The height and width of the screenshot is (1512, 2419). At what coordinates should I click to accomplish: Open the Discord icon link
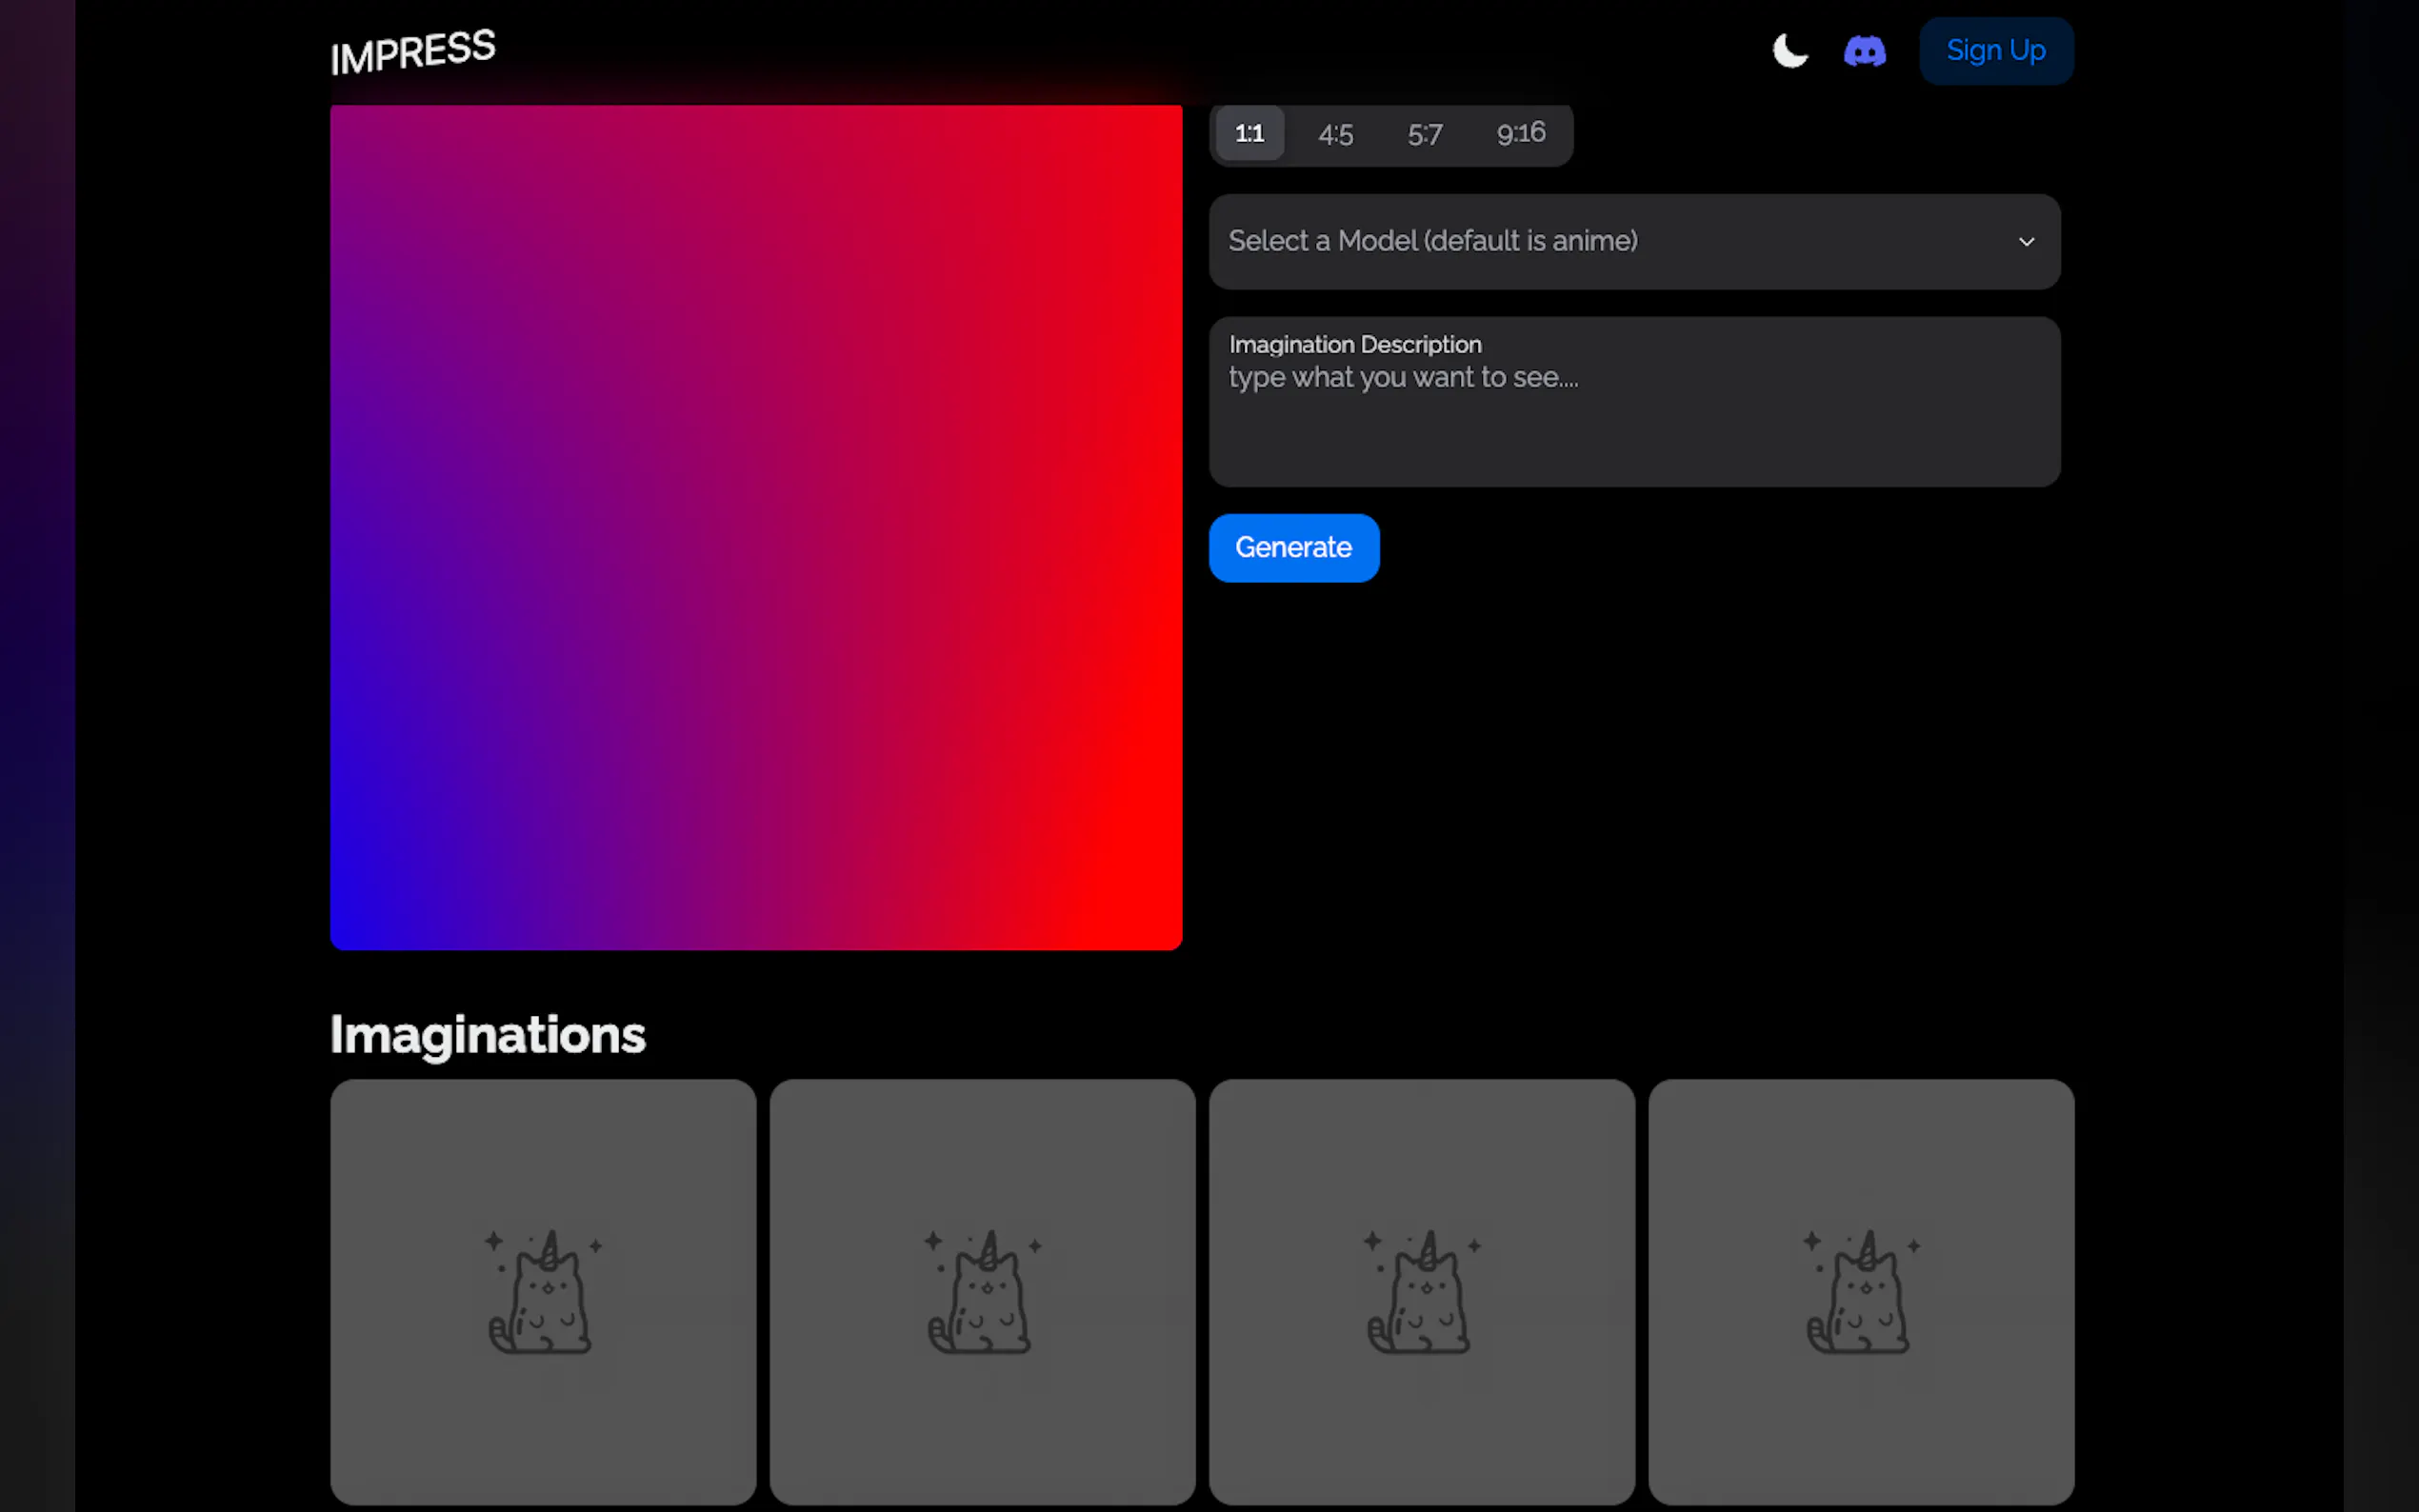[1864, 51]
